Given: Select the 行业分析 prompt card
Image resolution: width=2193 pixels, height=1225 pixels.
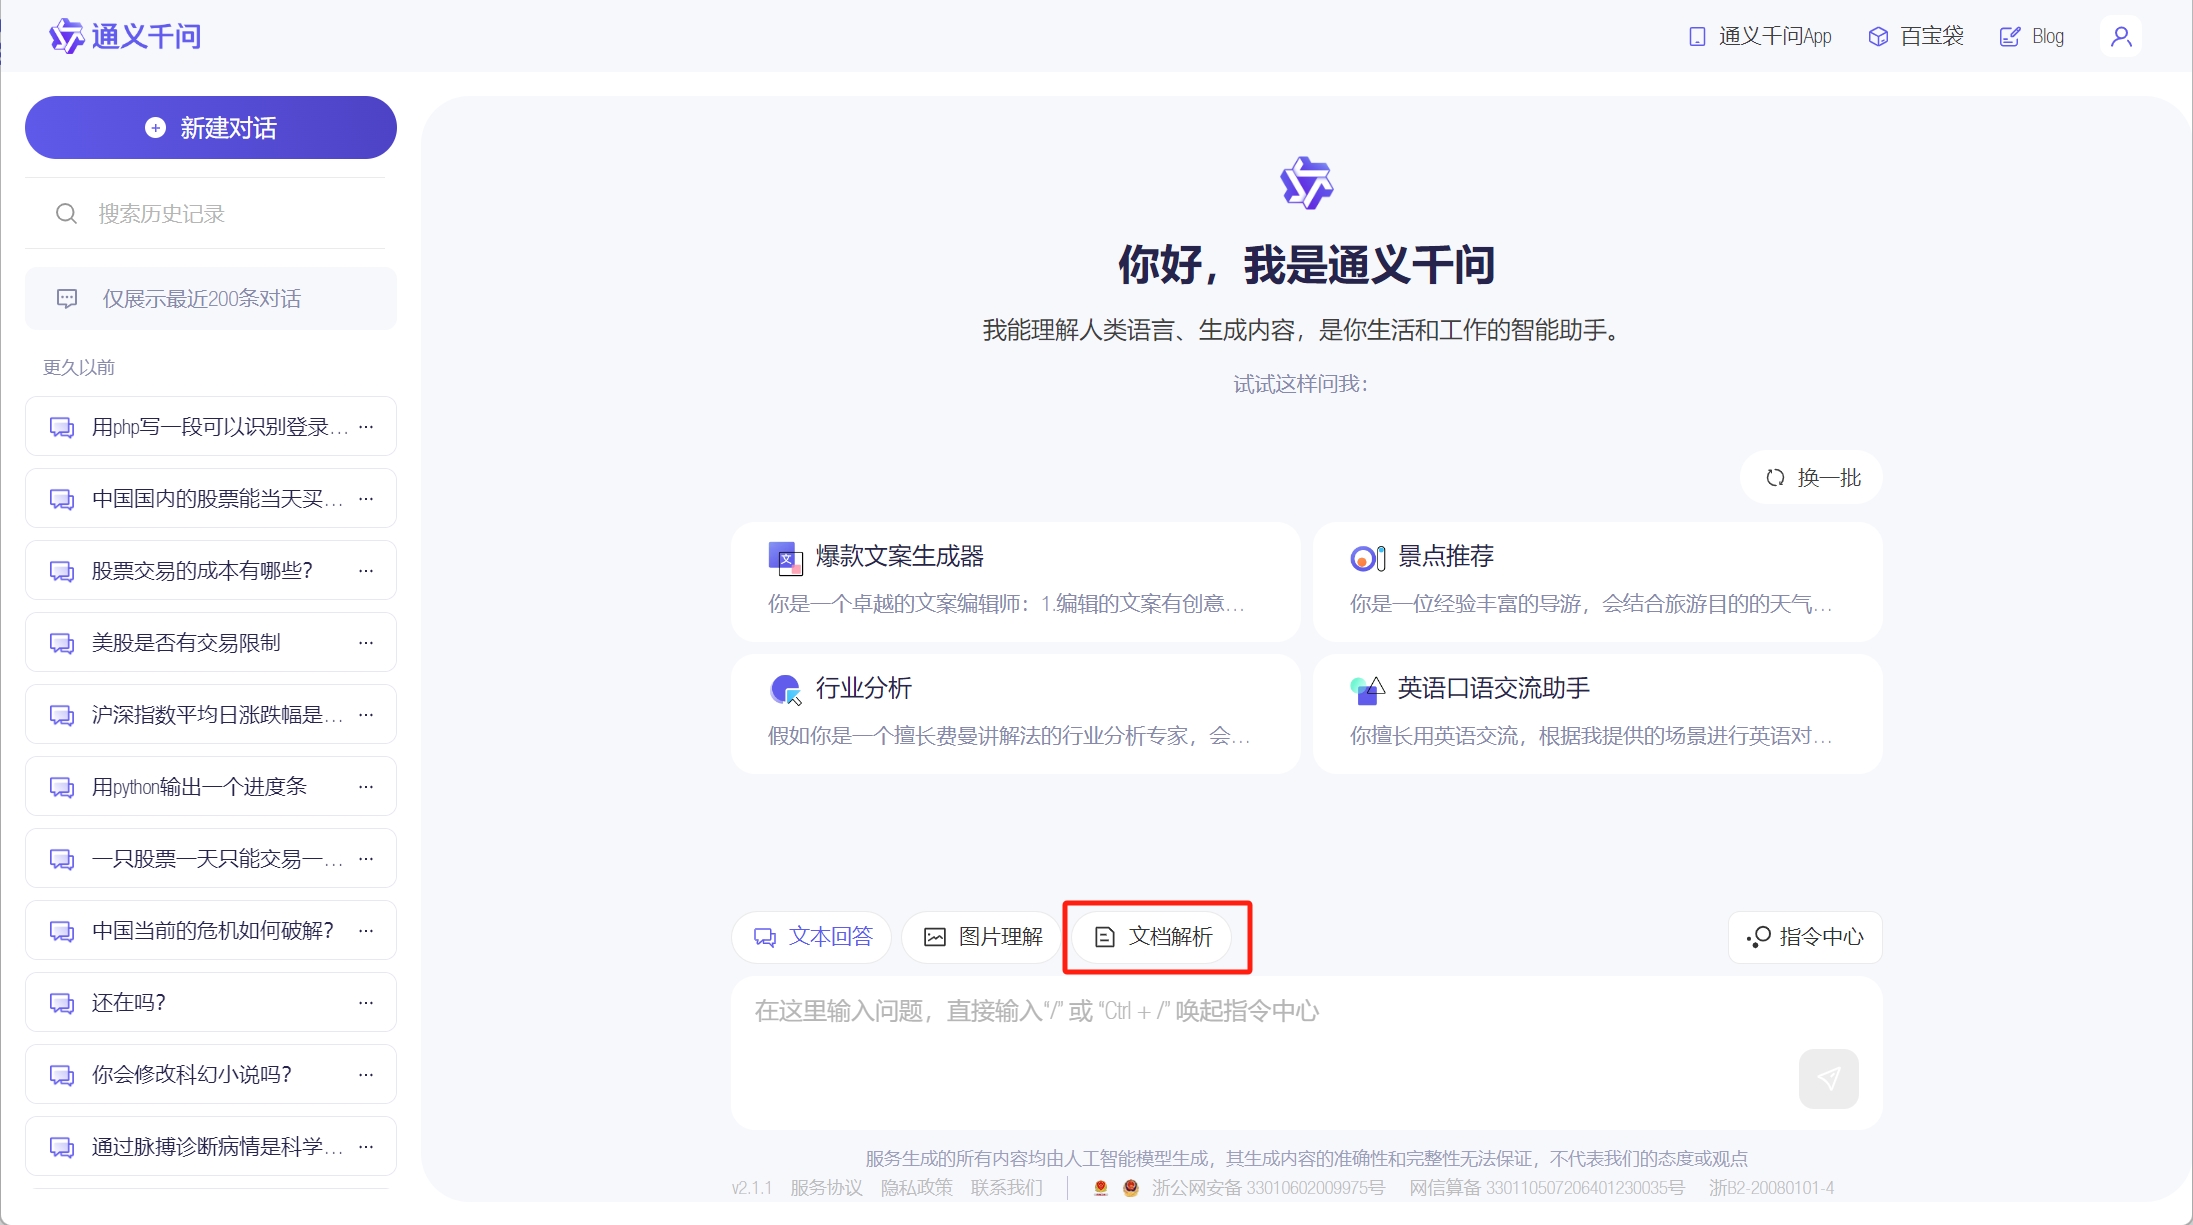Looking at the screenshot, I should point(1015,713).
